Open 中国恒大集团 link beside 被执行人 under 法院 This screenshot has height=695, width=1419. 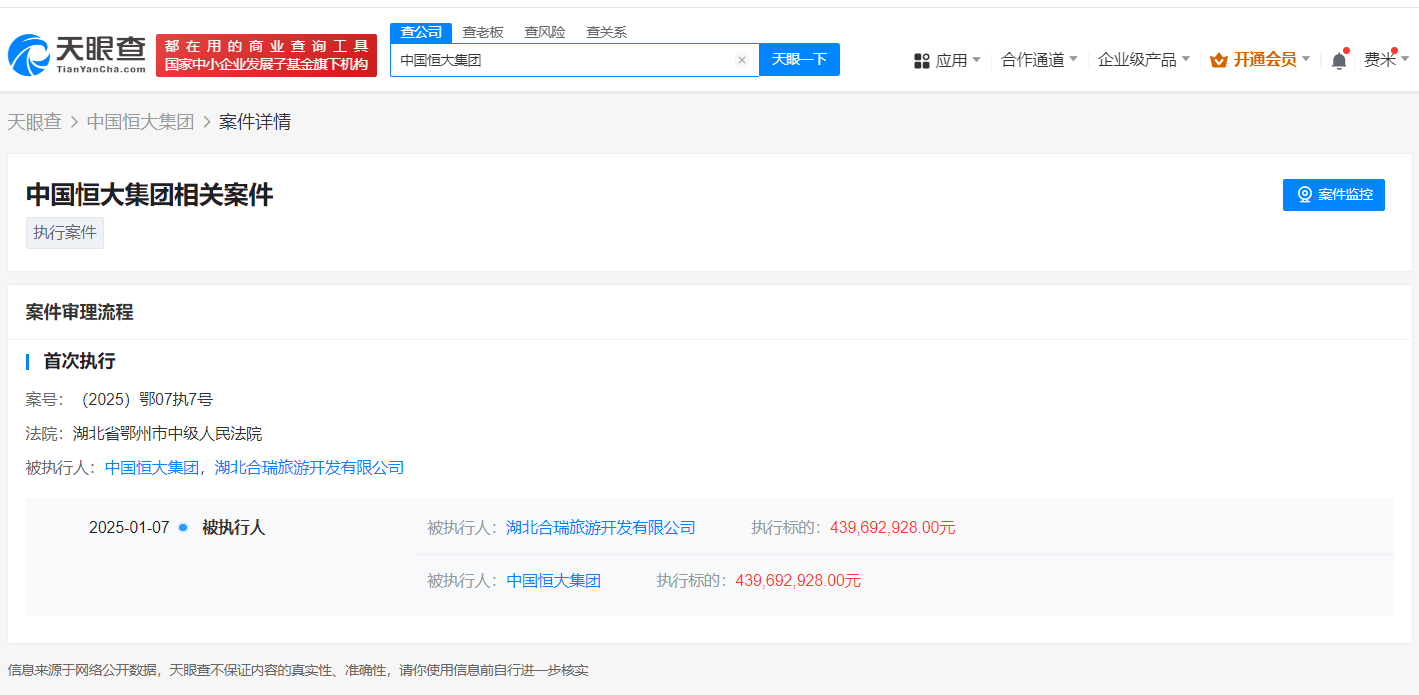152,467
